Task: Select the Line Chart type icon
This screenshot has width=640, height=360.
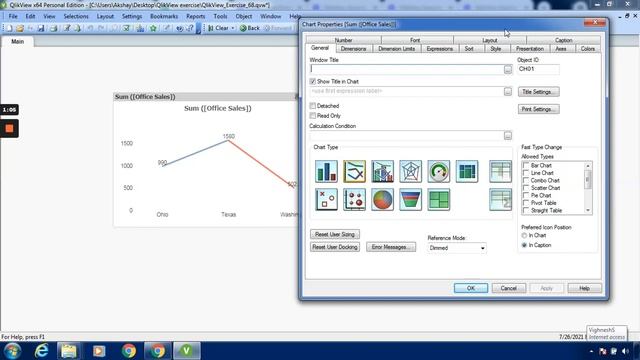Action: [354, 171]
